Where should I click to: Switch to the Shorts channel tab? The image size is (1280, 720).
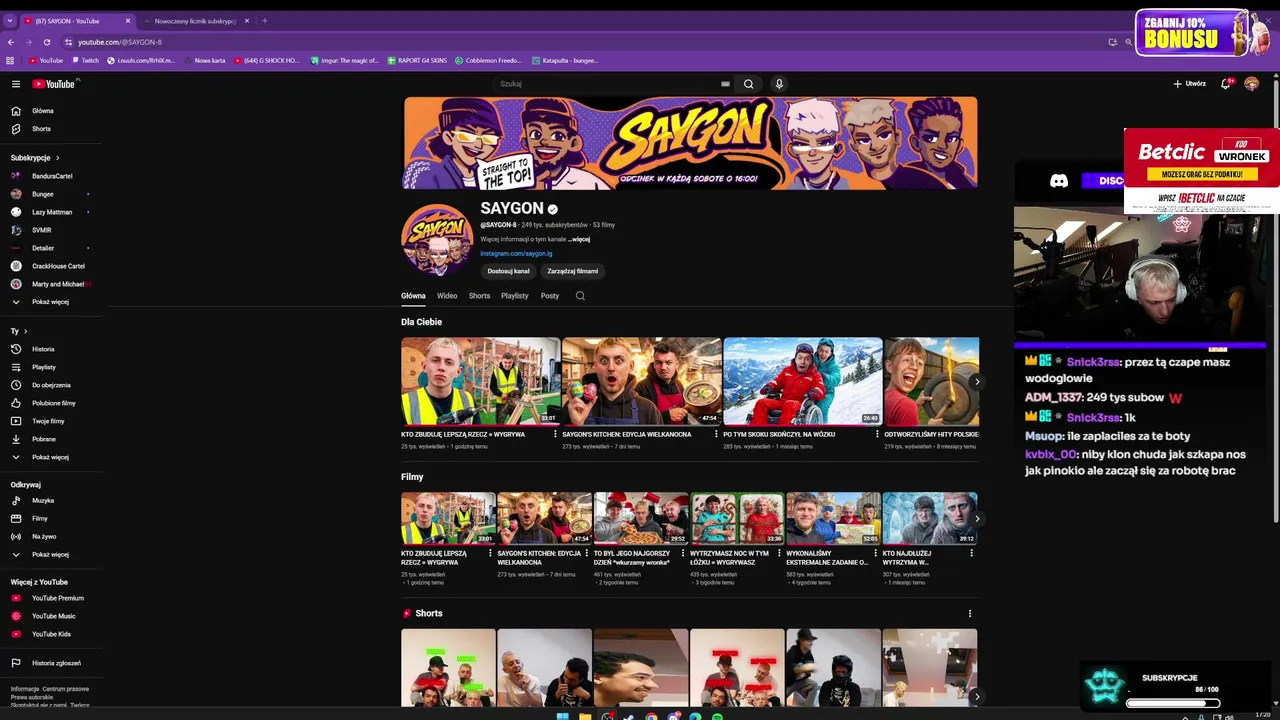[480, 296]
